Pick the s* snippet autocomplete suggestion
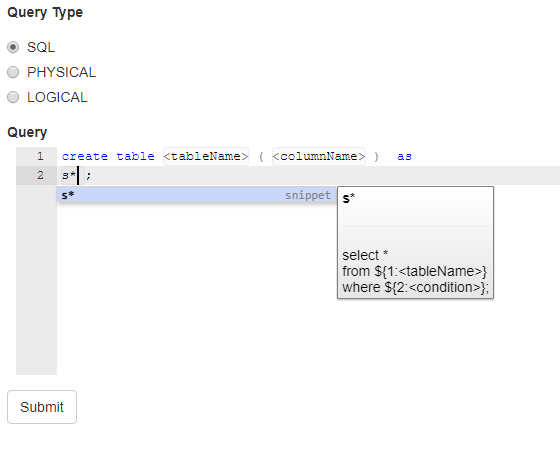 [196, 195]
